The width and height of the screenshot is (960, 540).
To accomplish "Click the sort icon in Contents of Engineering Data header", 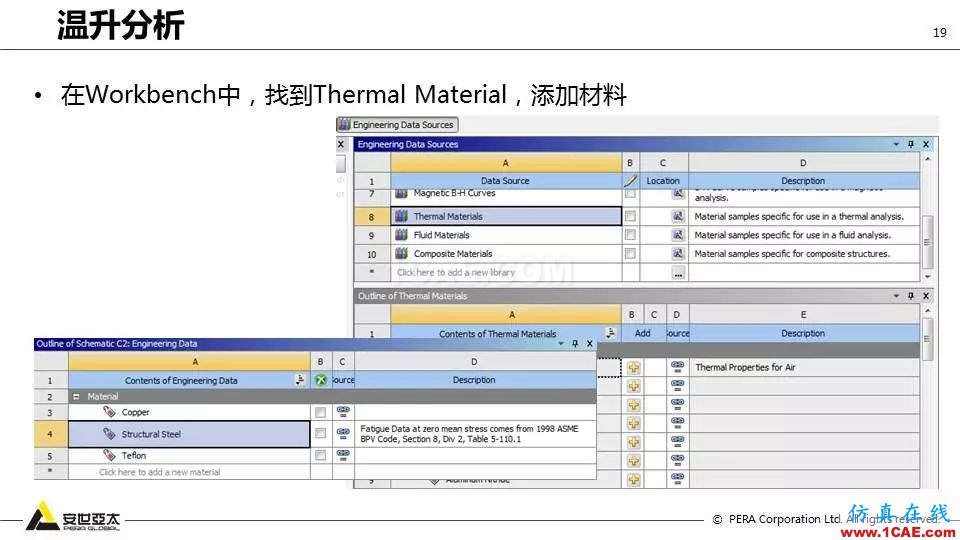I will click(x=300, y=380).
